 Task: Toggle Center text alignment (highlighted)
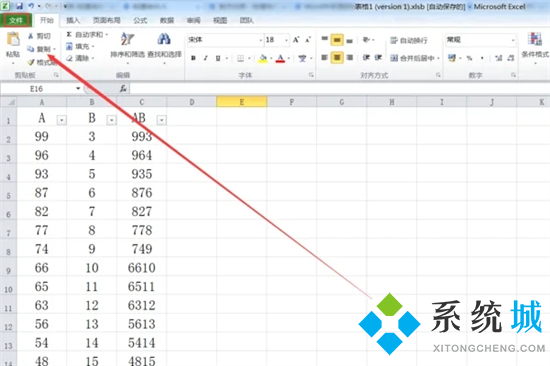pos(337,57)
